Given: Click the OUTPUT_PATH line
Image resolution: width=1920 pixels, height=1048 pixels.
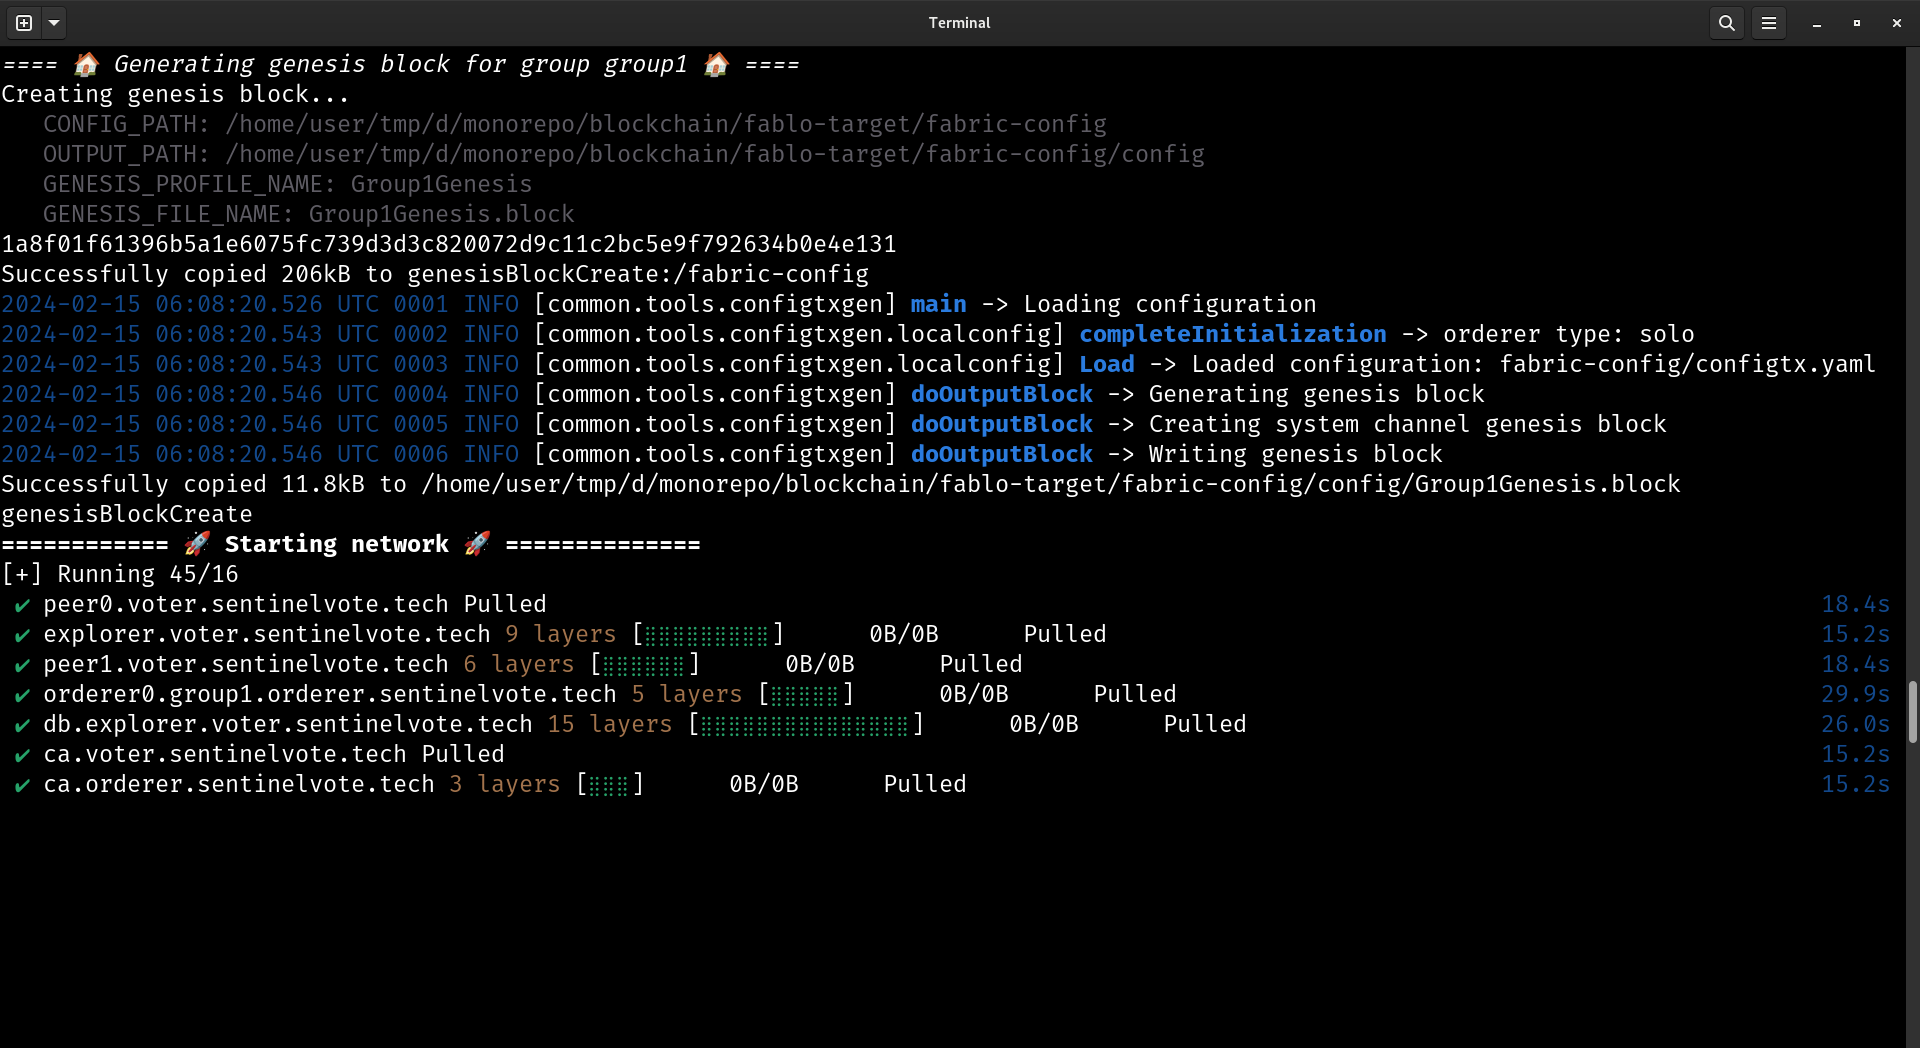Looking at the screenshot, I should click(x=623, y=154).
